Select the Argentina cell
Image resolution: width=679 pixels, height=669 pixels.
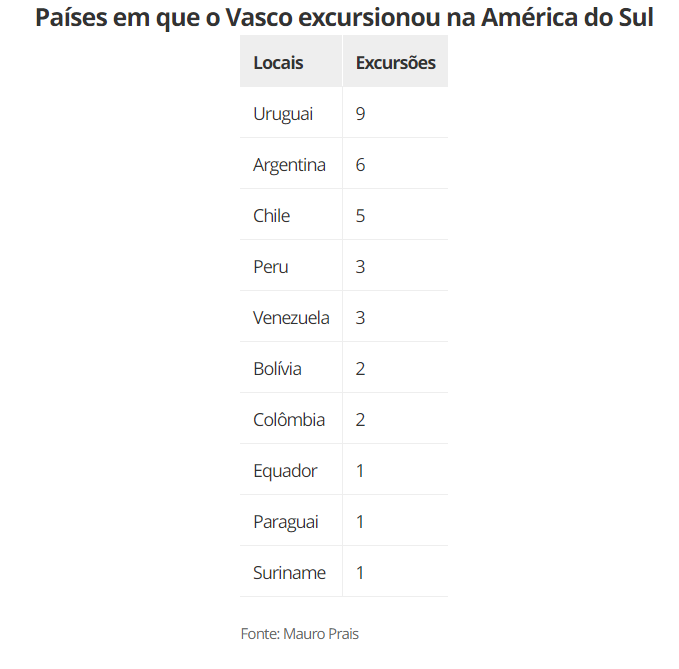click(289, 165)
